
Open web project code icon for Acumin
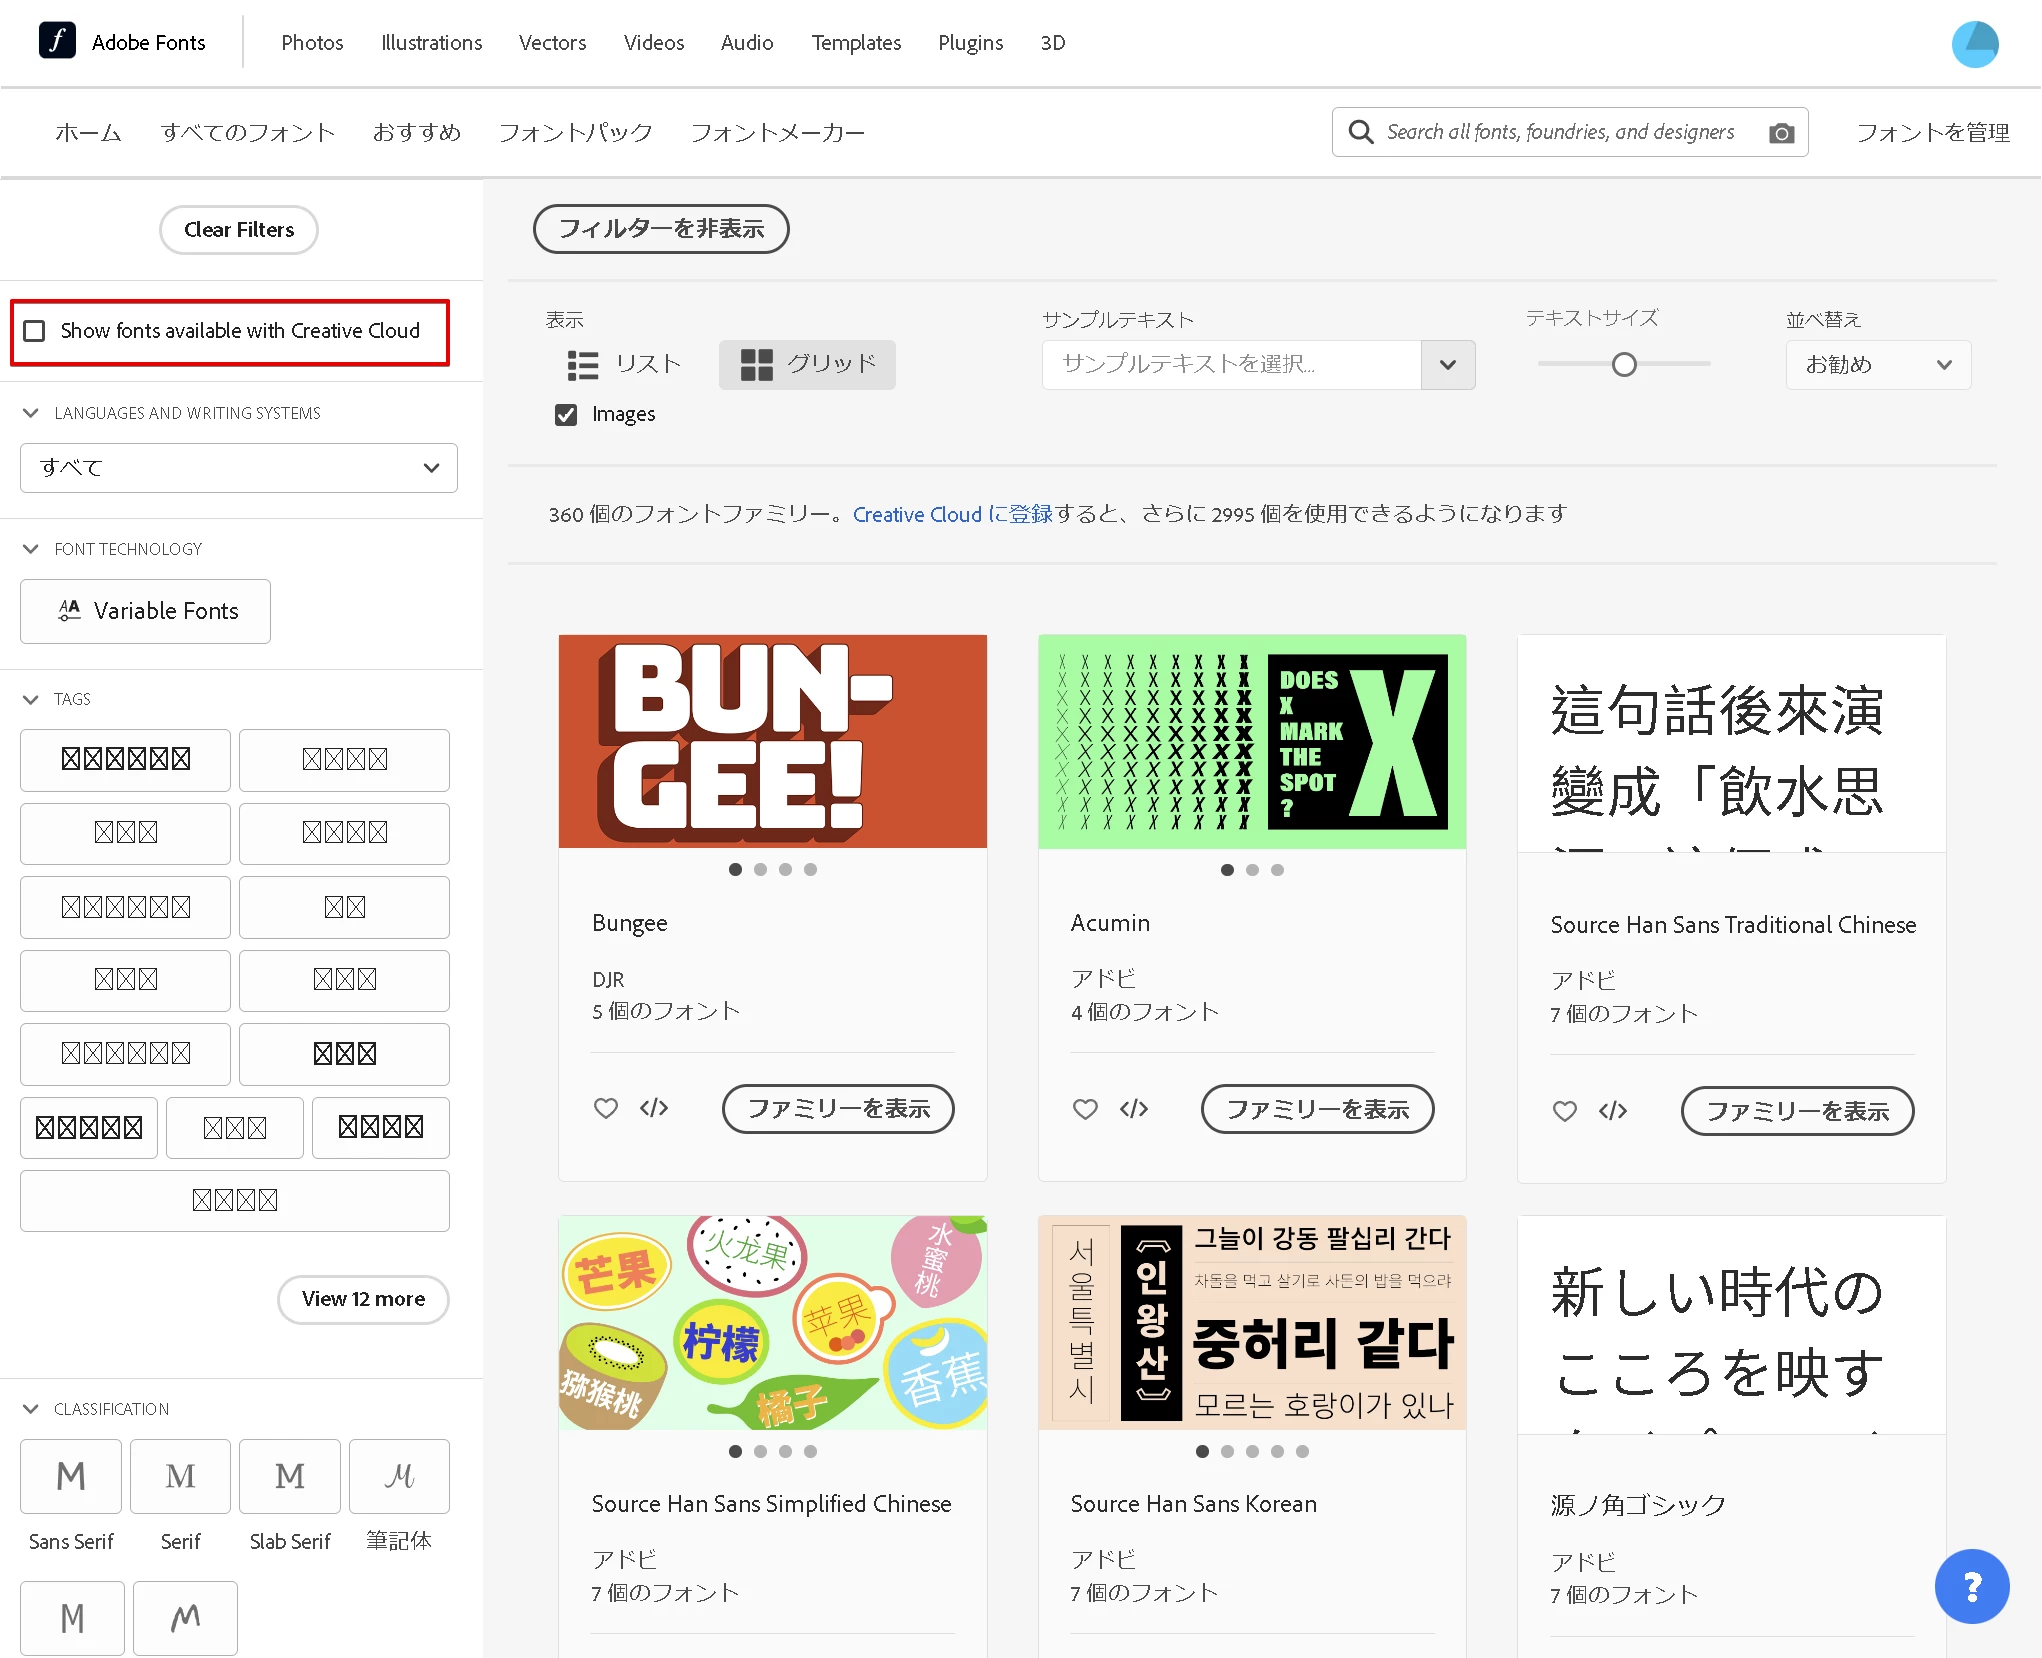coord(1134,1109)
